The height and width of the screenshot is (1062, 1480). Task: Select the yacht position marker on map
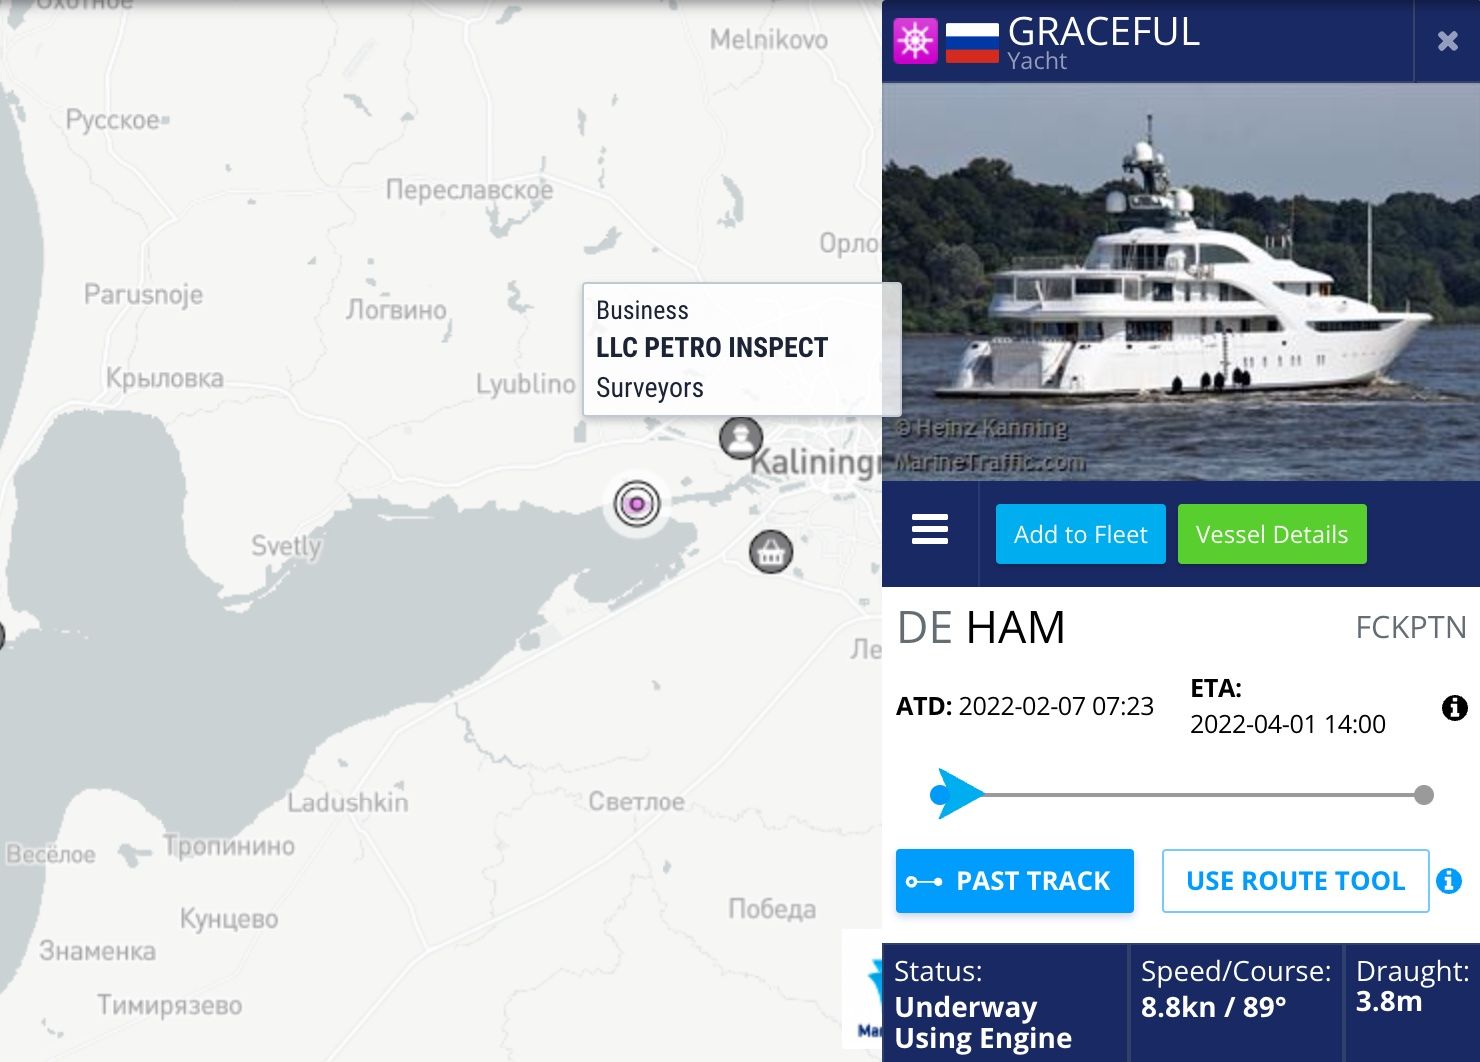coord(636,503)
